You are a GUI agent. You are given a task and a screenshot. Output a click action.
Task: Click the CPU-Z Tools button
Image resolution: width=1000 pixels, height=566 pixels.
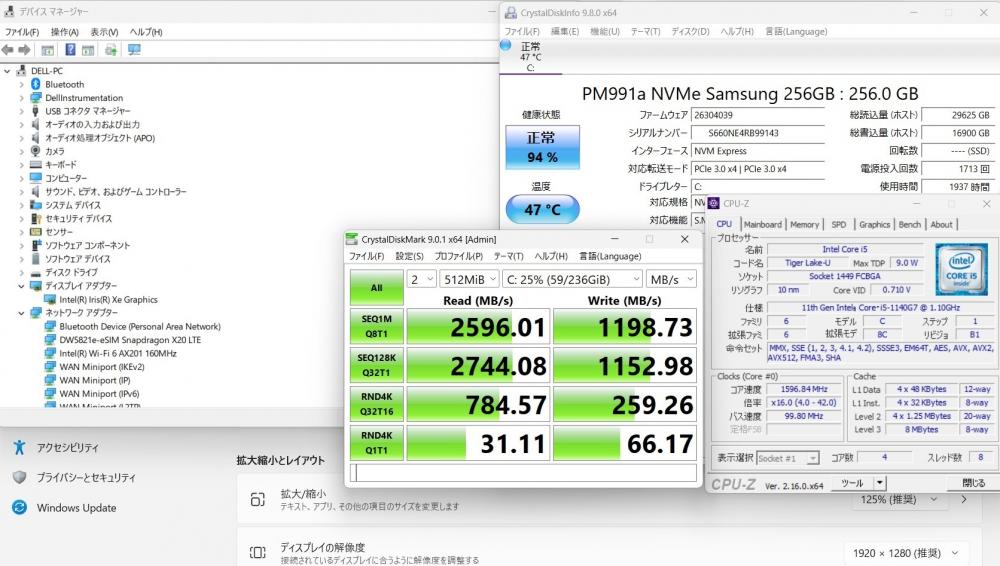coord(852,483)
